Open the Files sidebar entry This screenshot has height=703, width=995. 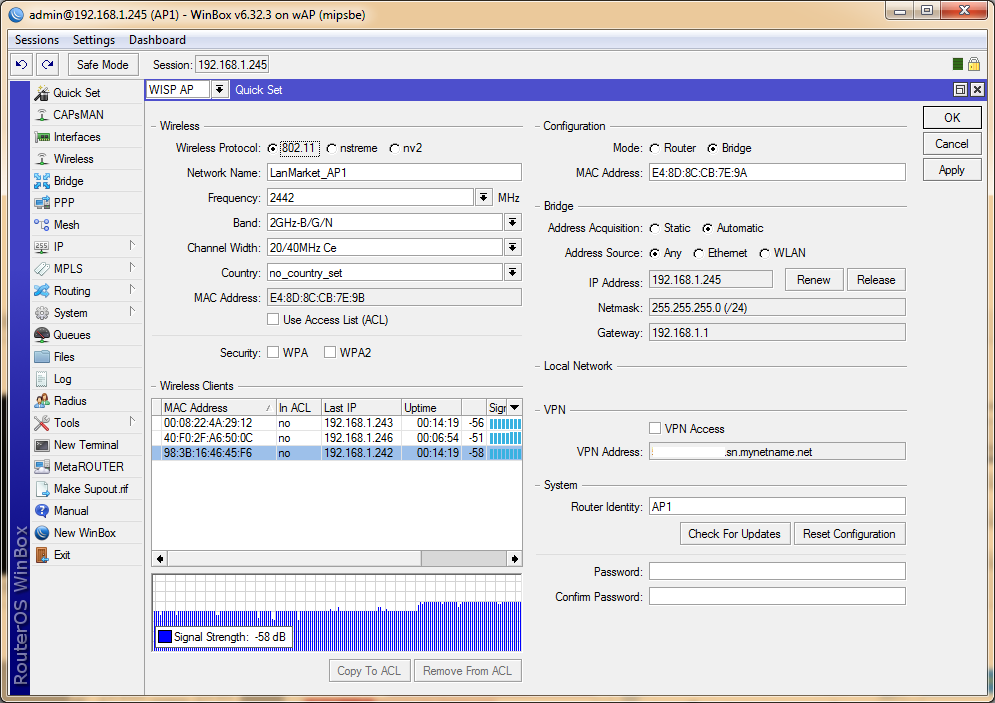click(64, 357)
